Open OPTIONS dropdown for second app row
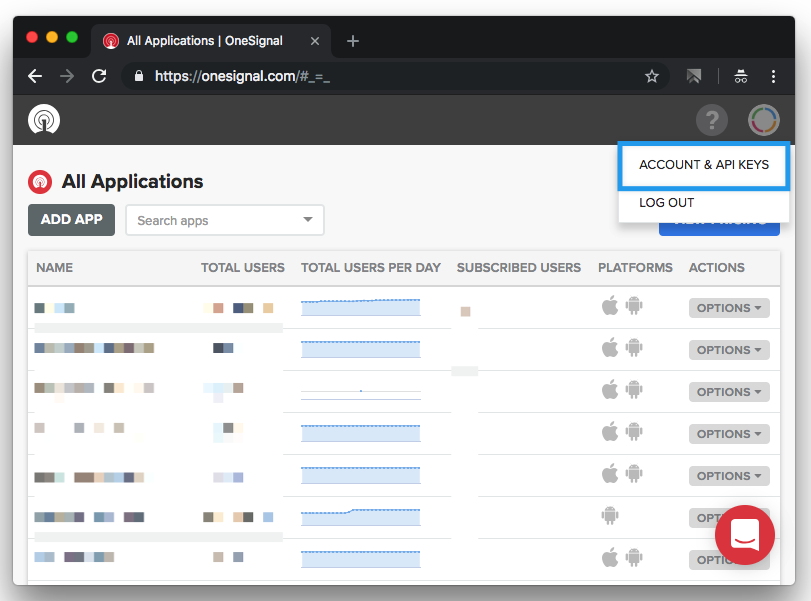The height and width of the screenshot is (601, 811). click(729, 350)
